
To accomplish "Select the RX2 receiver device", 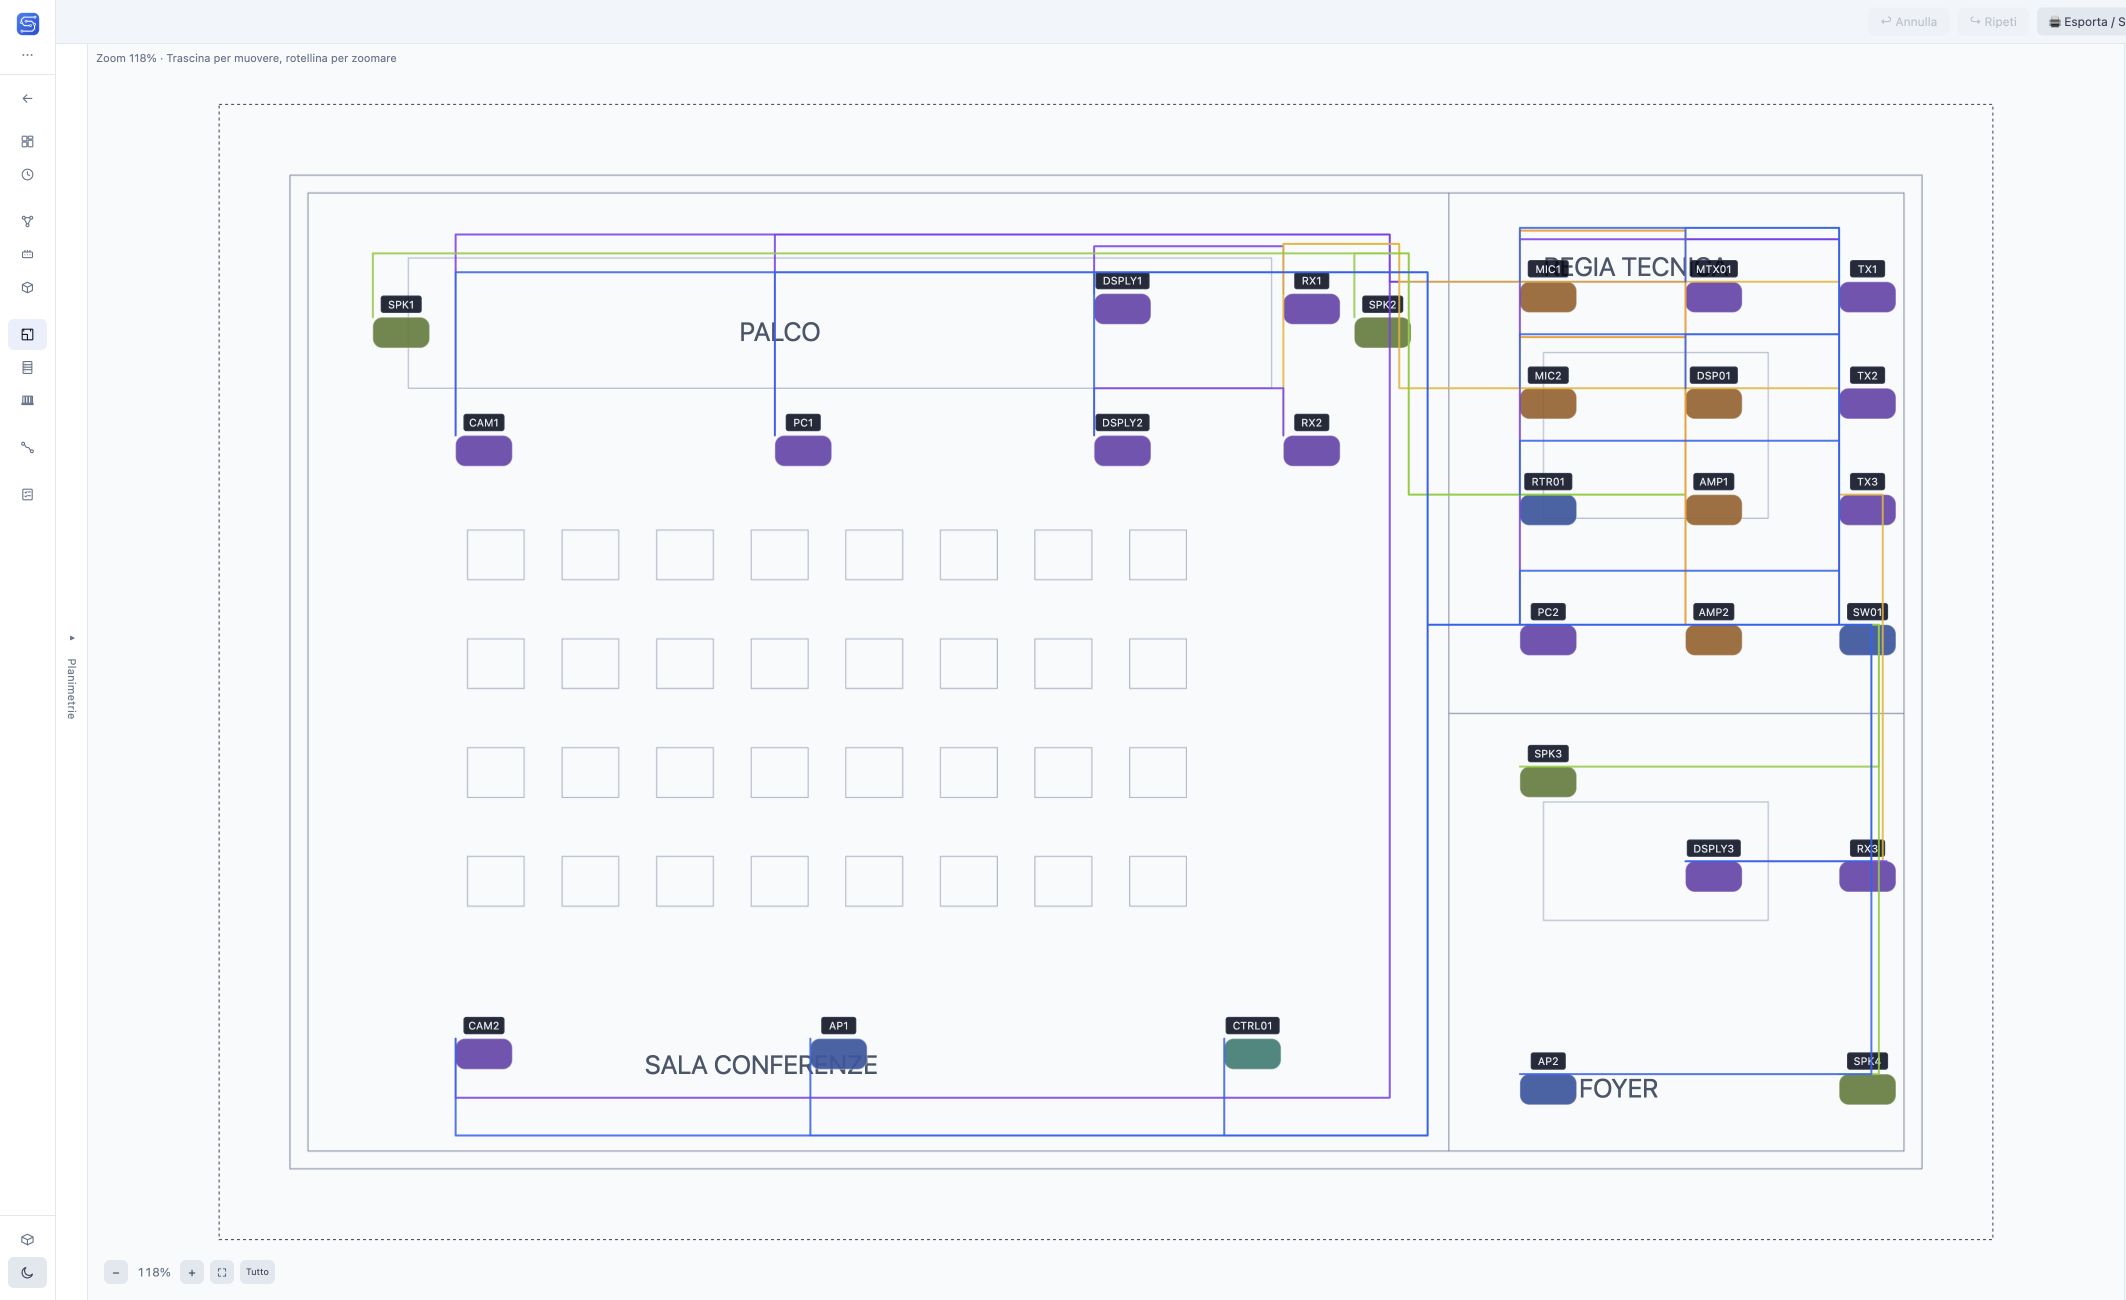I will (1311, 451).
